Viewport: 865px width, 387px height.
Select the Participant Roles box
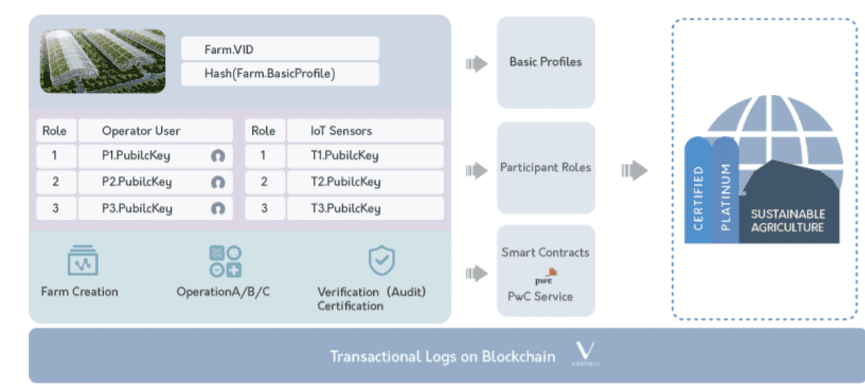(x=546, y=168)
